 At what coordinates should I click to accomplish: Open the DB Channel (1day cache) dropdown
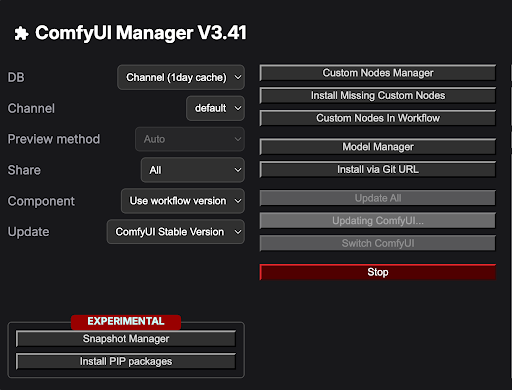(181, 77)
